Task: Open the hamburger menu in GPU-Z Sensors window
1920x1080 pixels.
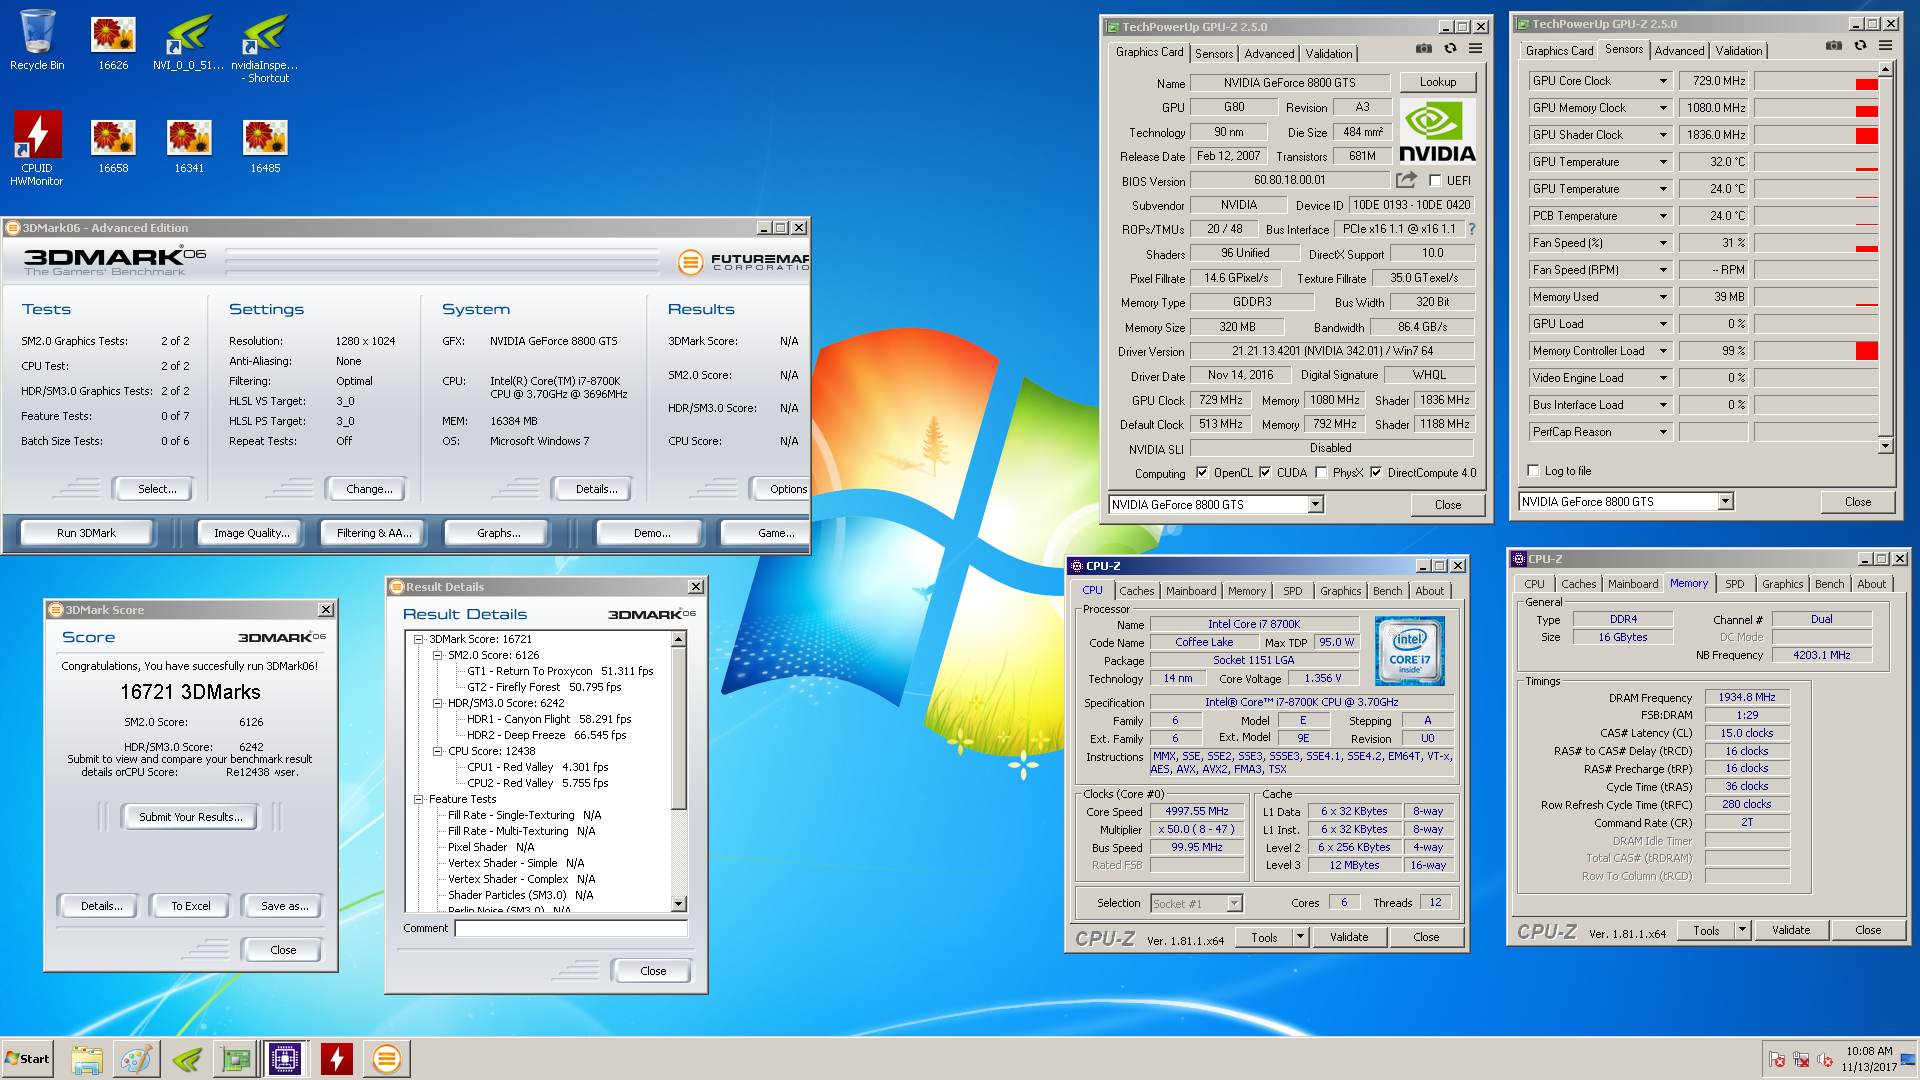Action: pos(1885,46)
